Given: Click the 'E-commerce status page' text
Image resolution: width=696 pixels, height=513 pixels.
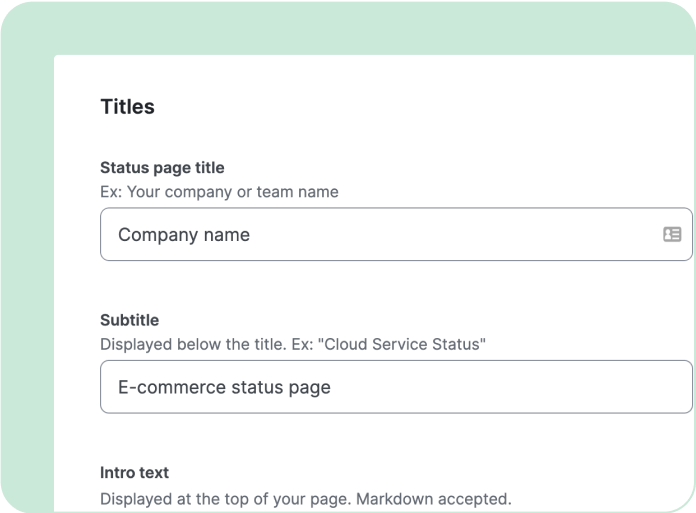Looking at the screenshot, I should coord(224,387).
